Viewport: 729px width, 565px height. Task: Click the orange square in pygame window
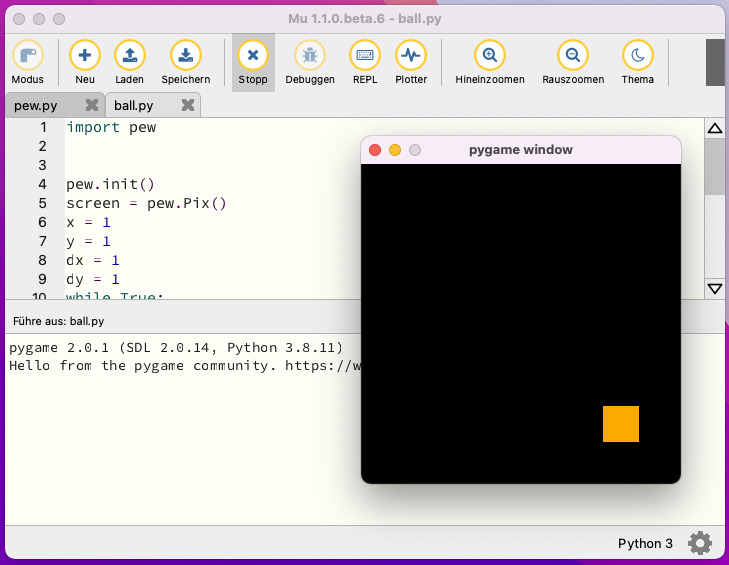(x=621, y=424)
